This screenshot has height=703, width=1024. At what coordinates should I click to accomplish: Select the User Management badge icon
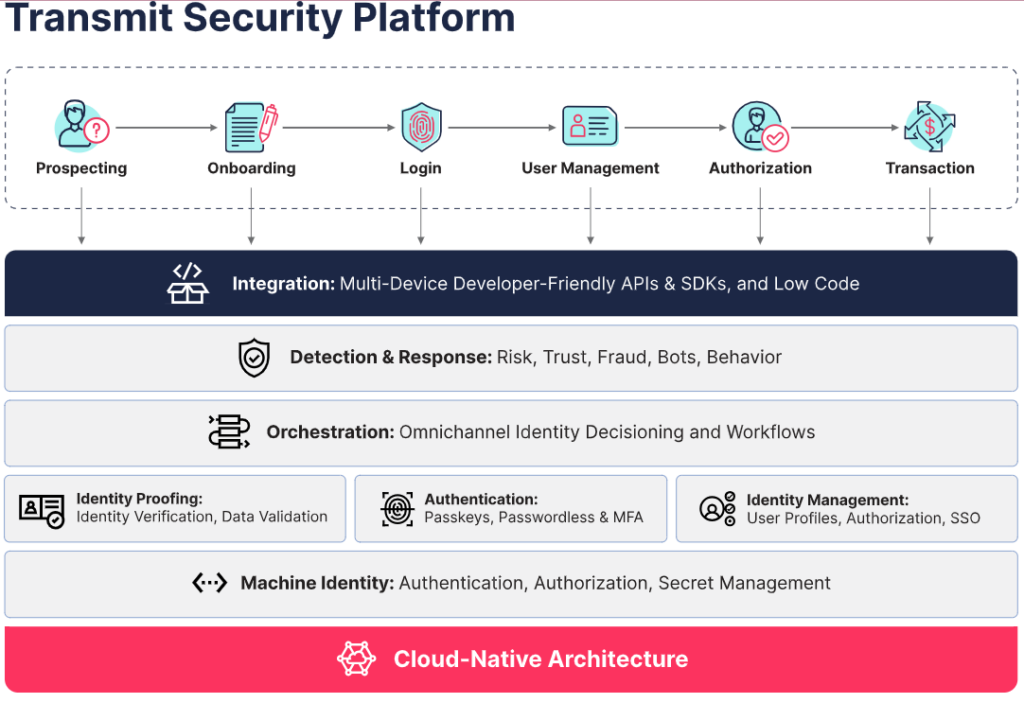(589, 126)
